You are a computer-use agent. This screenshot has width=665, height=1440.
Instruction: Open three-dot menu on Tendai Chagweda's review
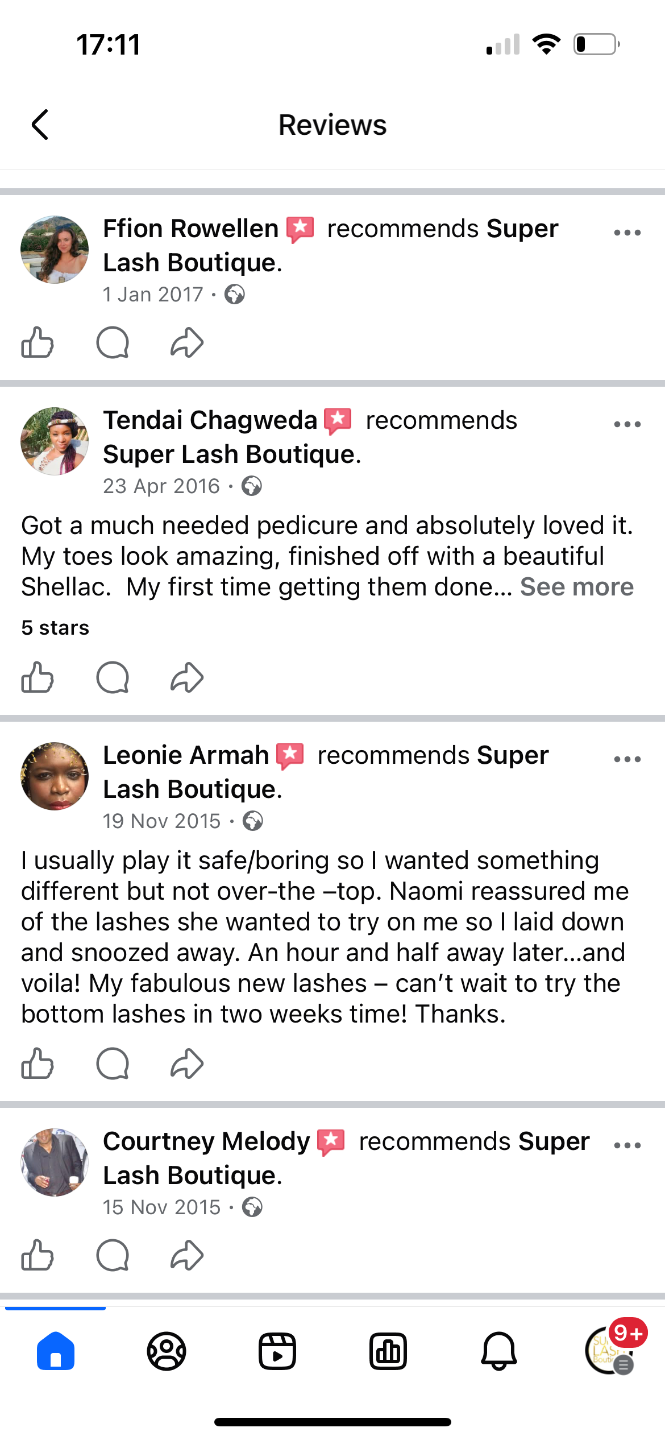627,424
